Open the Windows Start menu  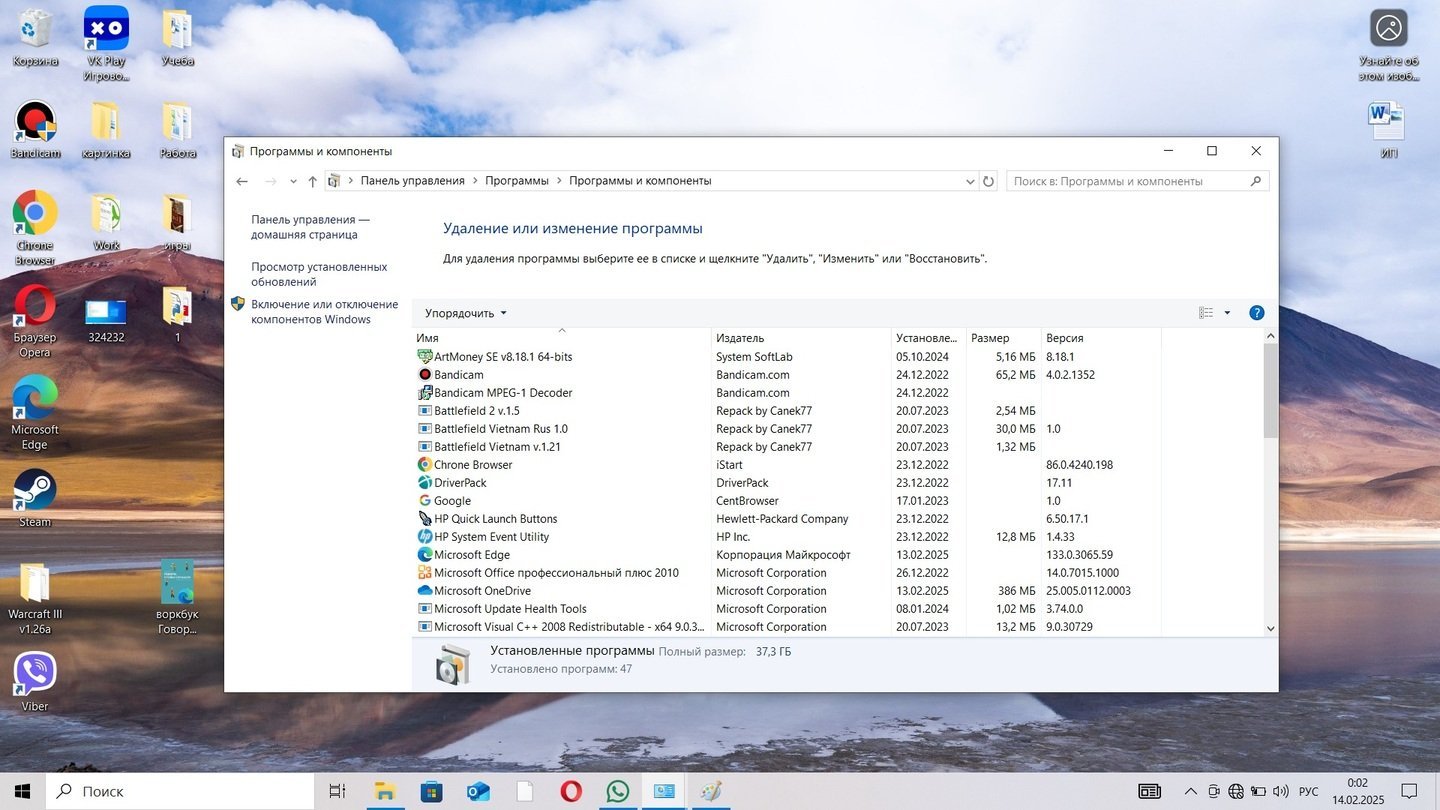(x=22, y=791)
